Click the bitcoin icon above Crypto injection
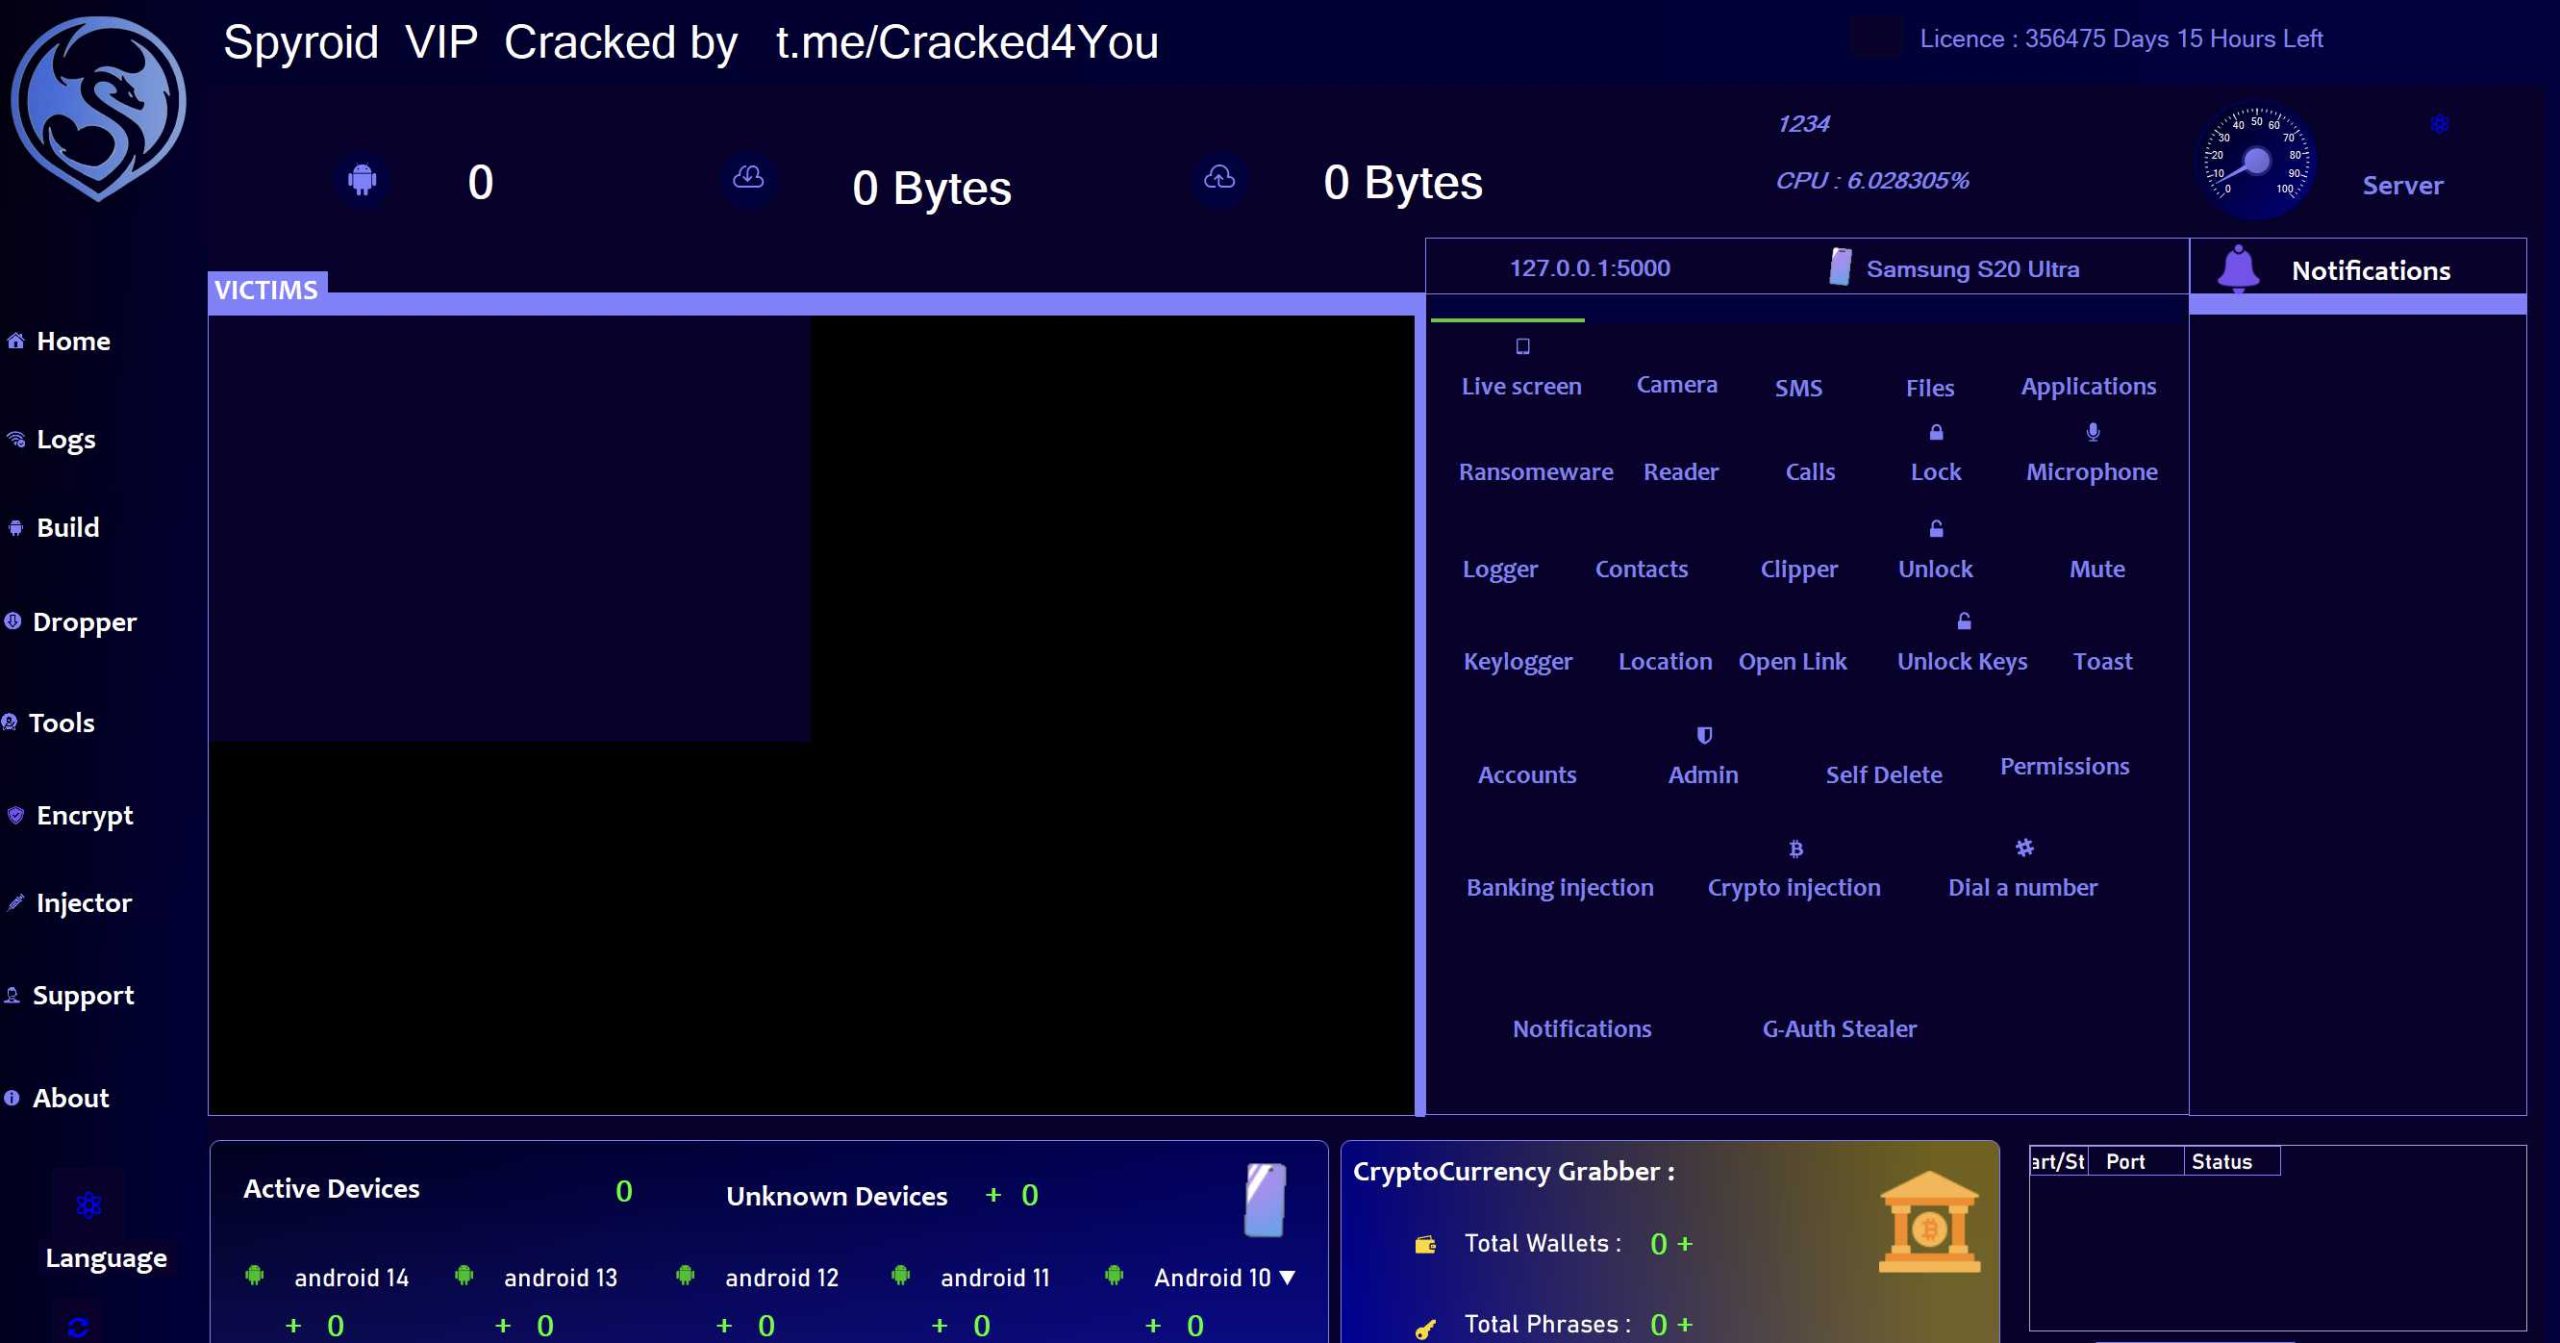The height and width of the screenshot is (1343, 2560). pyautogui.click(x=1795, y=848)
